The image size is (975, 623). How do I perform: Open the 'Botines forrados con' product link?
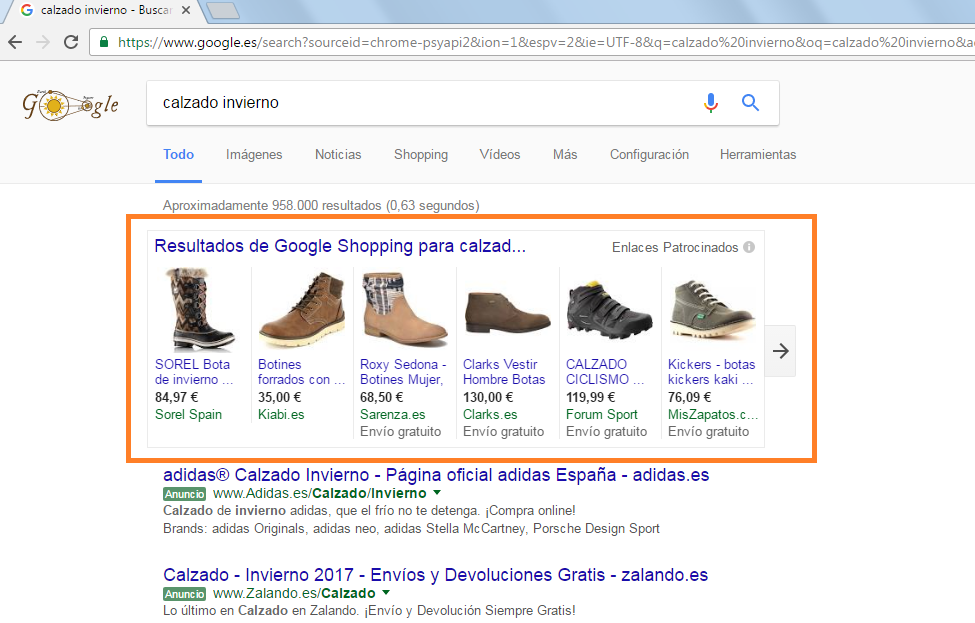coord(302,372)
